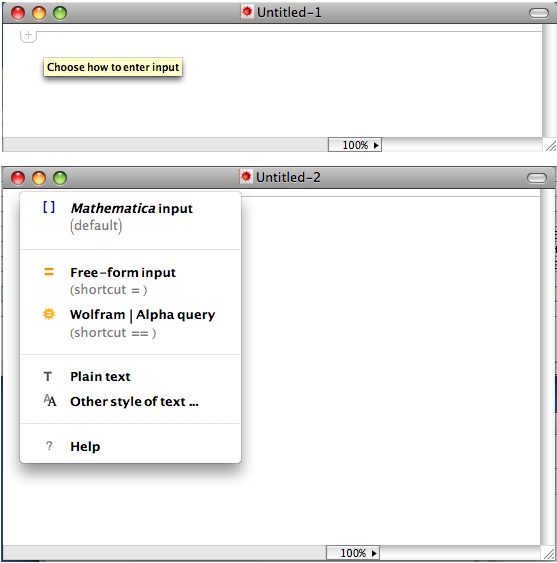Image resolution: width=557 pixels, height=563 pixels.
Task: Select the blue brackets Mathematica input icon
Action: click(x=49, y=207)
